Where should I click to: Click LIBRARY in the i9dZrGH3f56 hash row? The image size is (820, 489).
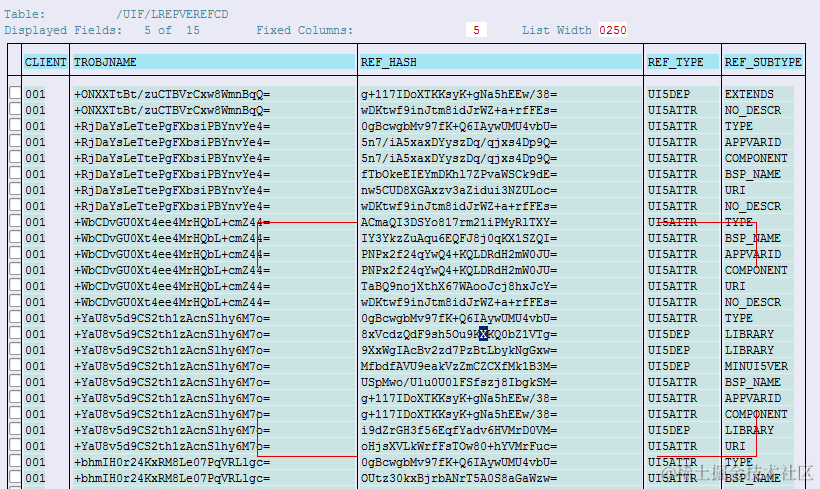pyautogui.click(x=749, y=430)
